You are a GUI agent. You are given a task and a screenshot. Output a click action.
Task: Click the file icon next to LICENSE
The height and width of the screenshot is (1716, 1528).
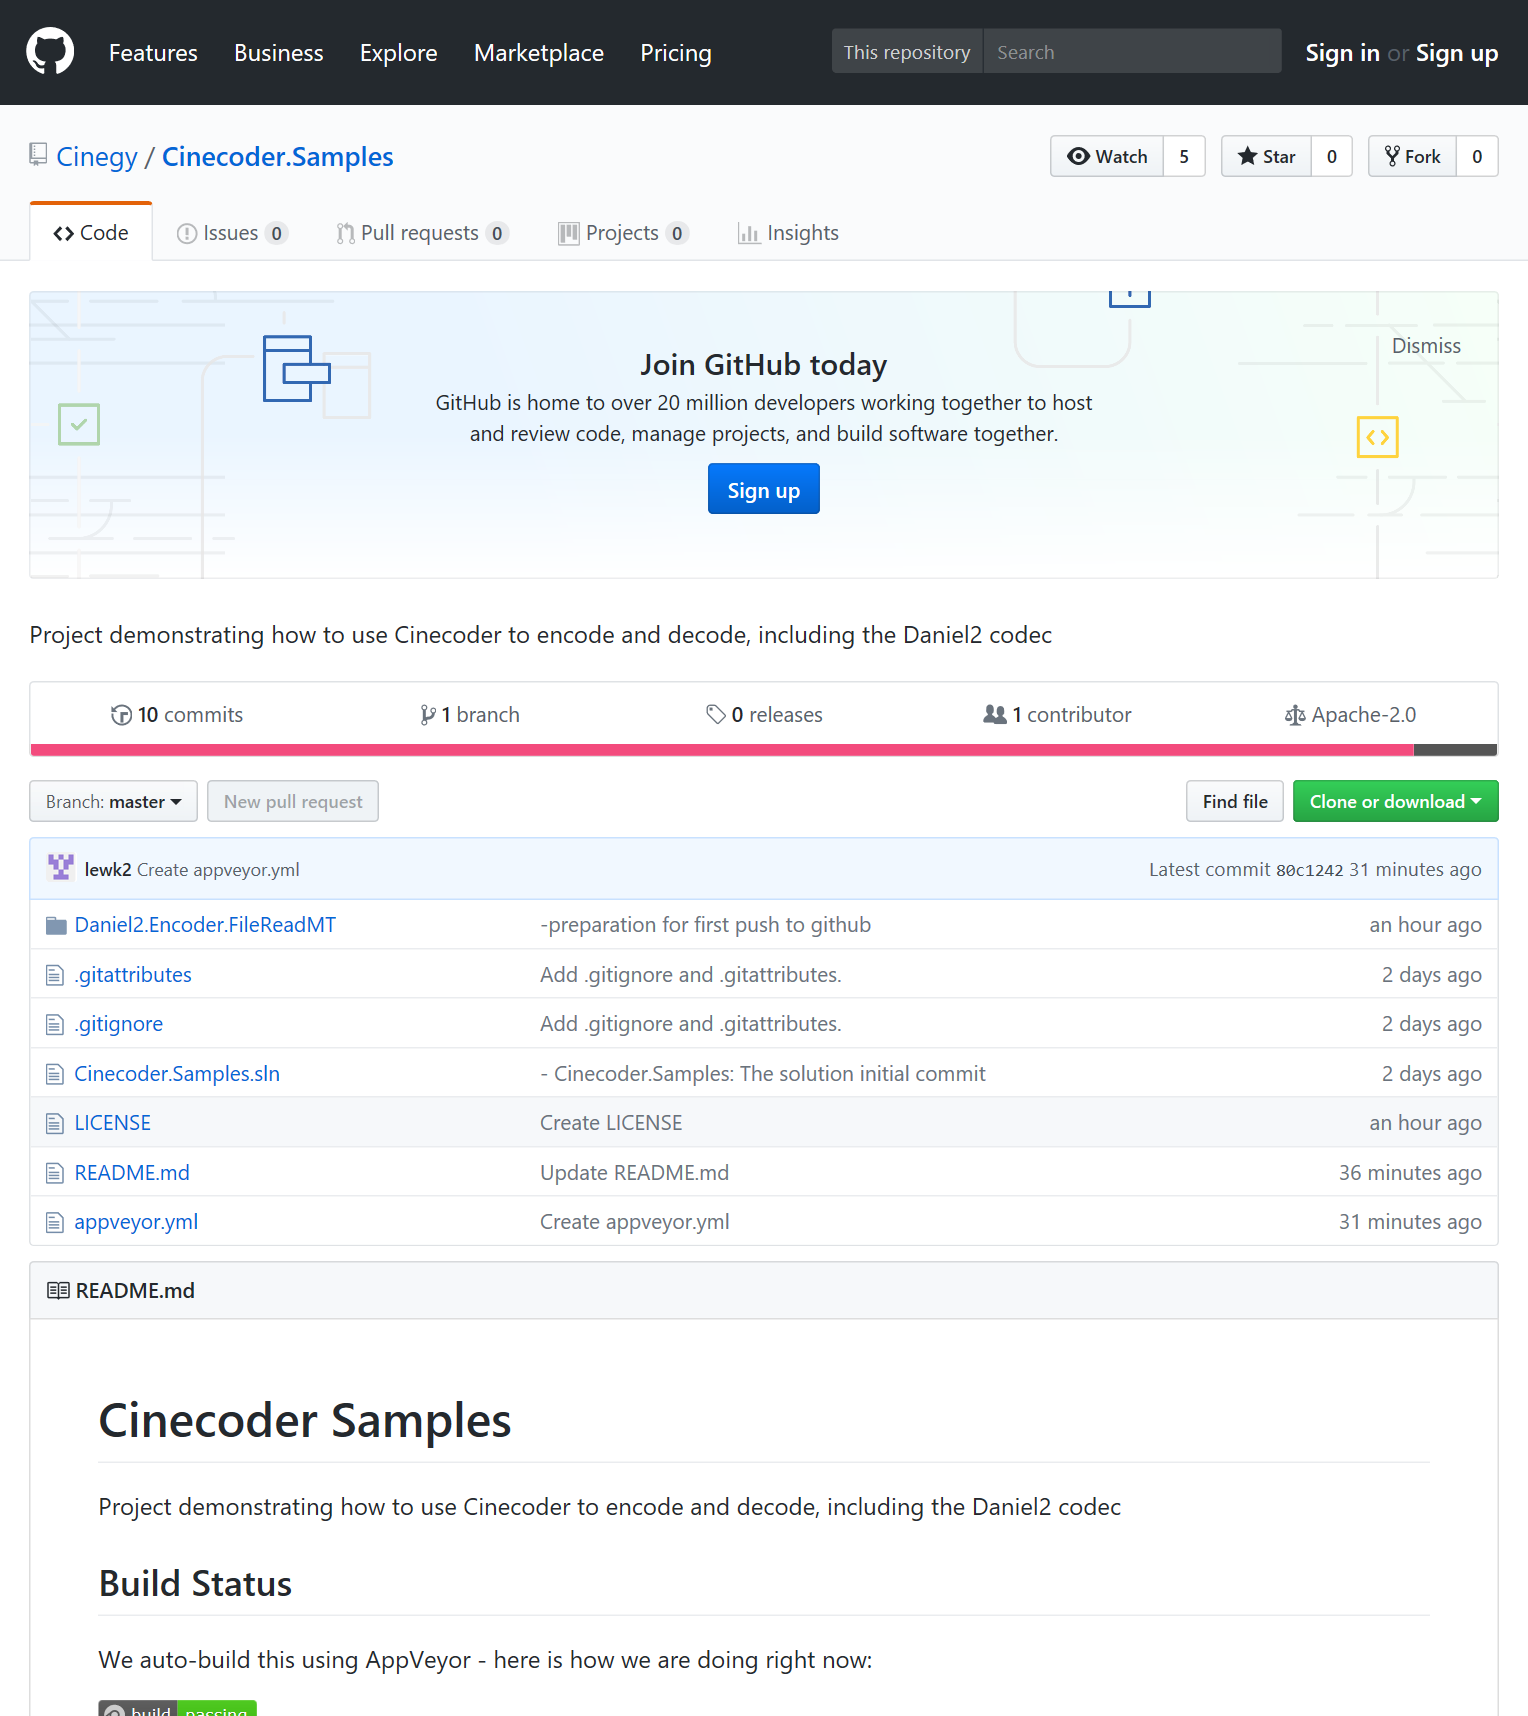pyautogui.click(x=55, y=1123)
